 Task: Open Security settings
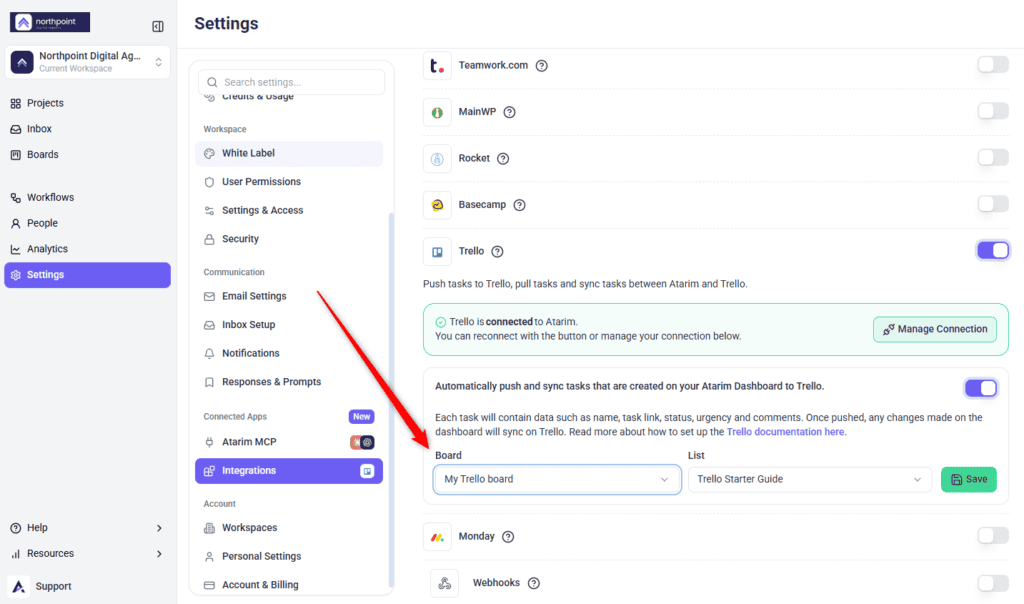point(289,239)
